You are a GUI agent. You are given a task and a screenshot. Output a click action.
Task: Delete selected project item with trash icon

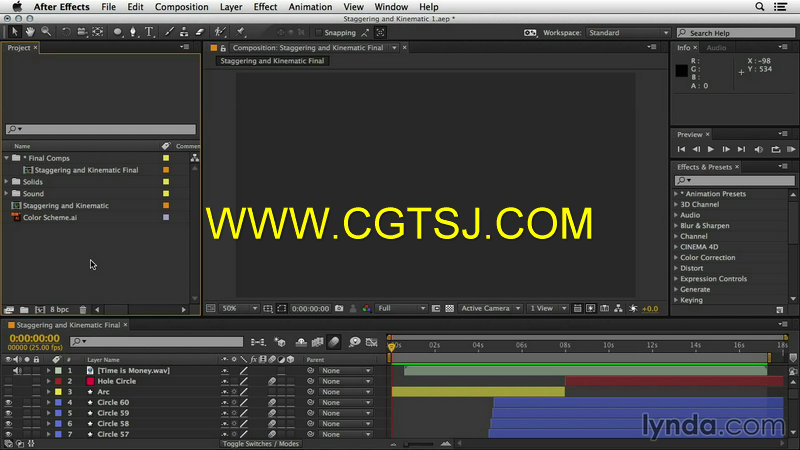pyautogui.click(x=83, y=309)
